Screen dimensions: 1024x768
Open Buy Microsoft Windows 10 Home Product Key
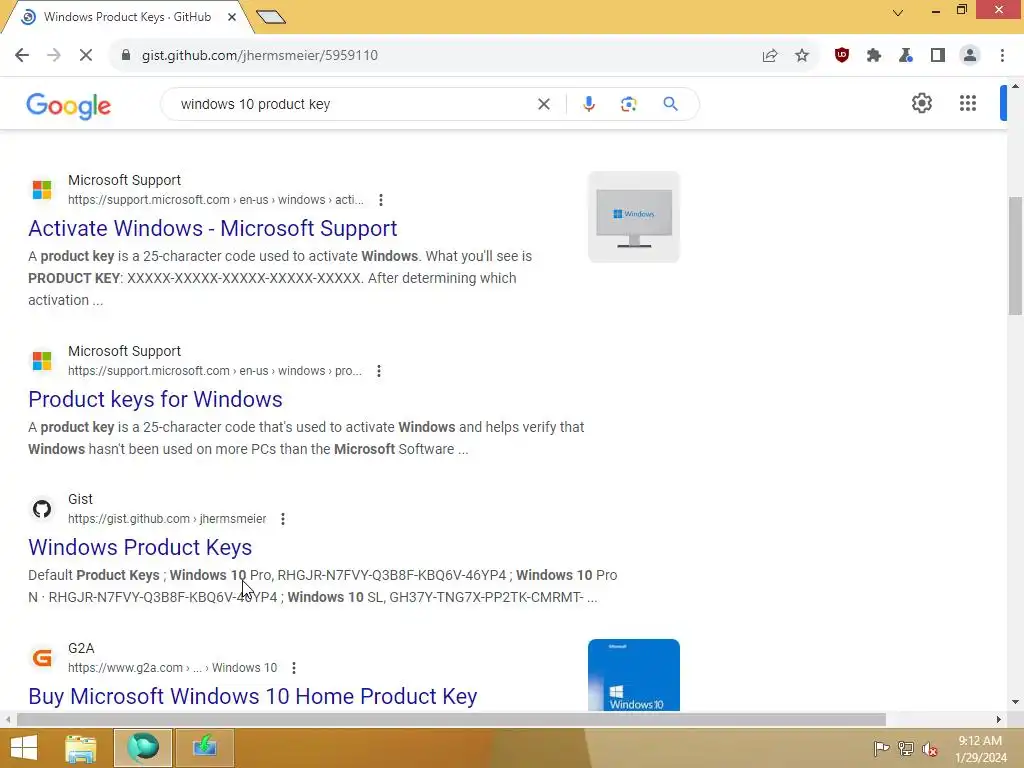[253, 697]
